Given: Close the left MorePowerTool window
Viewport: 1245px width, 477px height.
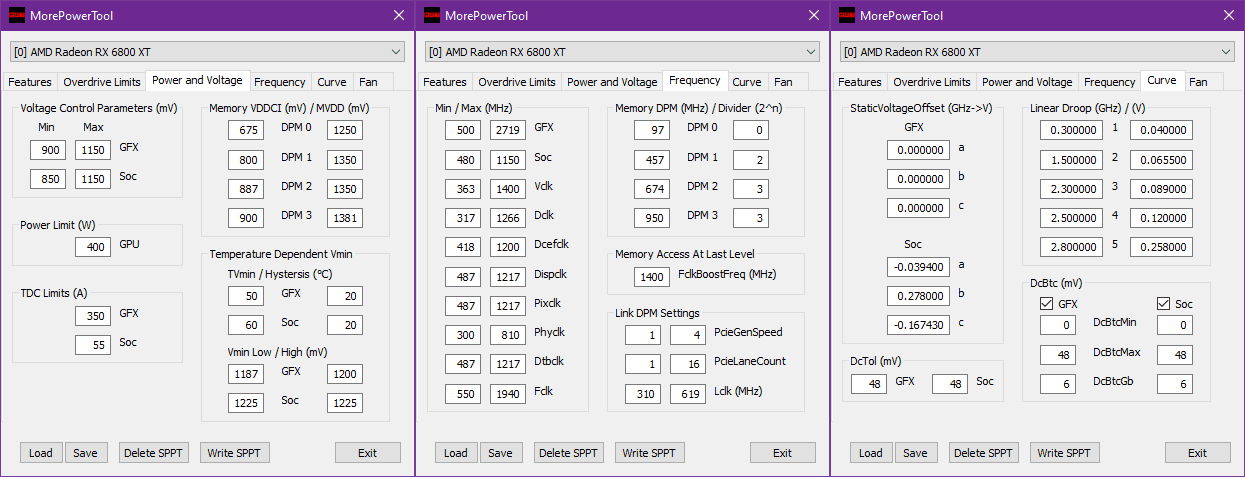Looking at the screenshot, I should tap(398, 15).
